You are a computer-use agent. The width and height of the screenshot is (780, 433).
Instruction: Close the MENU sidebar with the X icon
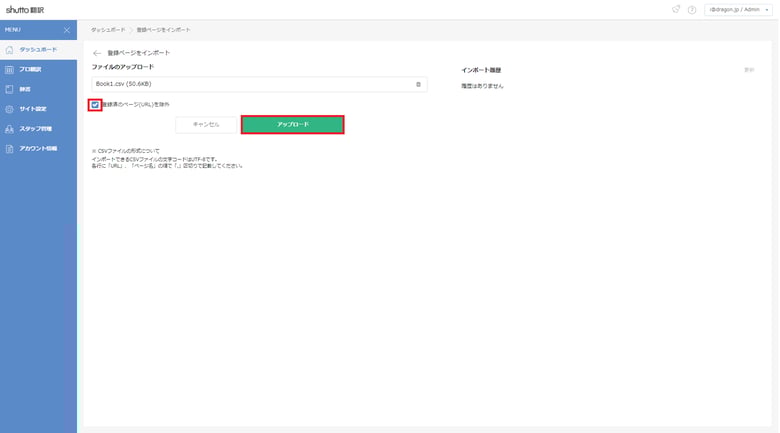(x=67, y=30)
